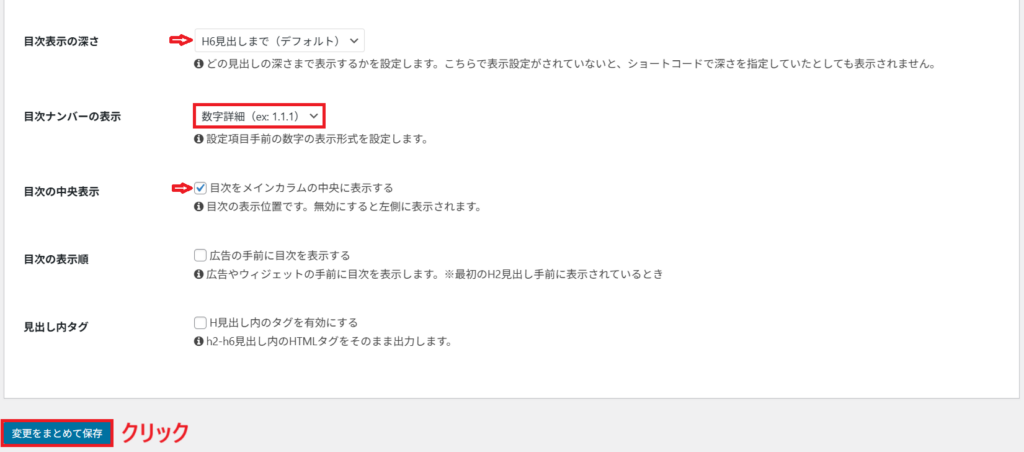Uncheck 目次をメインカラムの中央に表示する checkbox
The image size is (1024, 452).
(x=200, y=188)
